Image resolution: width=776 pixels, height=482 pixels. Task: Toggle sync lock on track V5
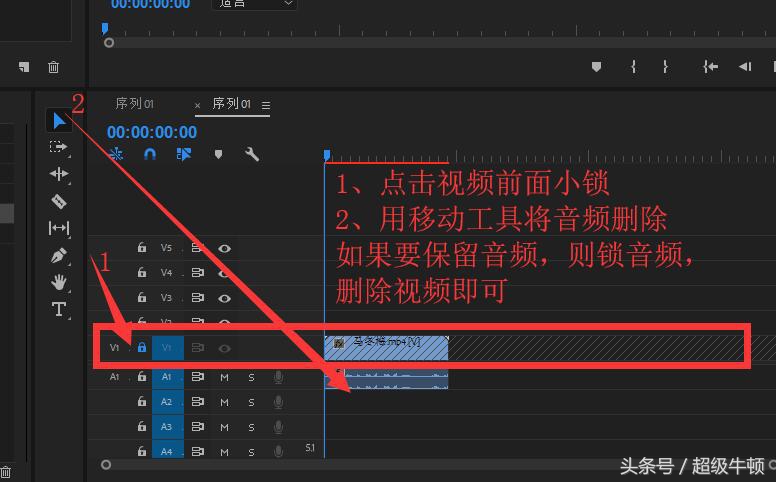tap(197, 247)
